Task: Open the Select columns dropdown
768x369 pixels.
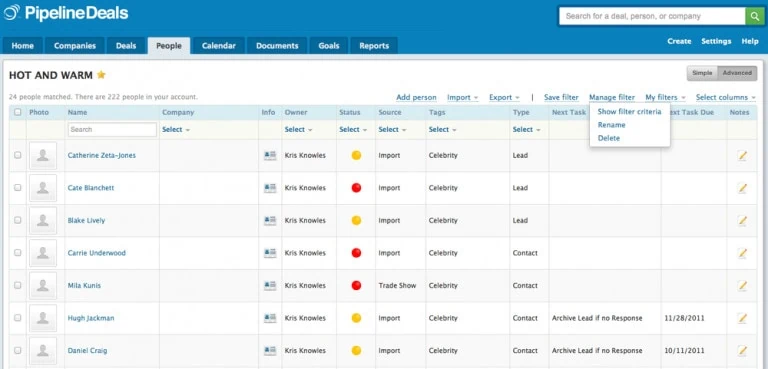Action: [726, 98]
